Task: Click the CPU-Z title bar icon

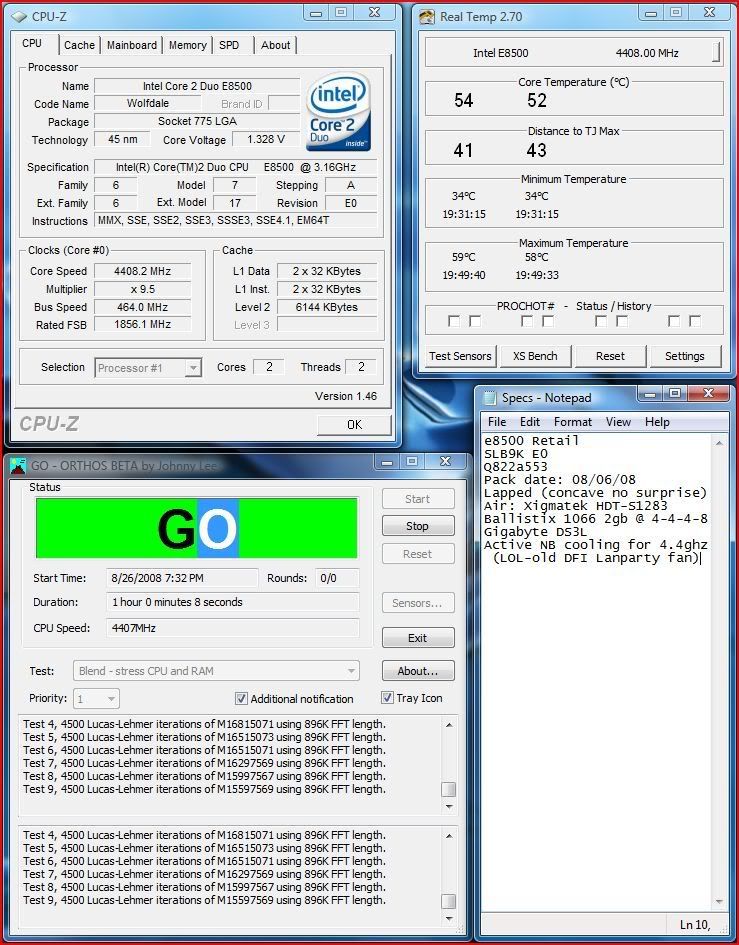Action: (19, 16)
